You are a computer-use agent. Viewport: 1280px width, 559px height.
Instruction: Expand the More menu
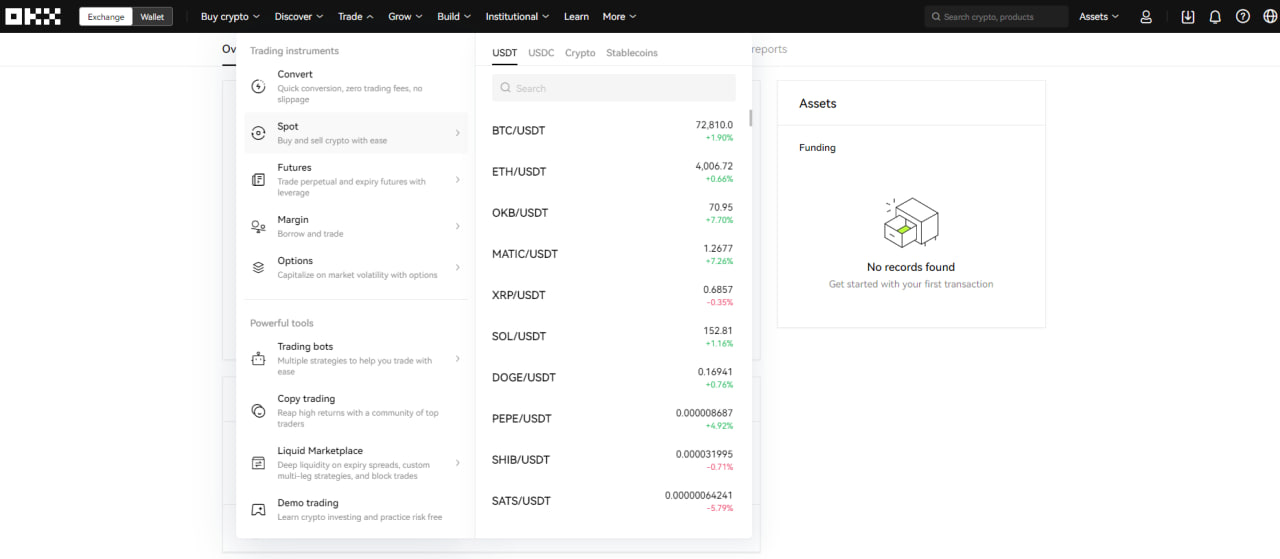click(x=619, y=17)
